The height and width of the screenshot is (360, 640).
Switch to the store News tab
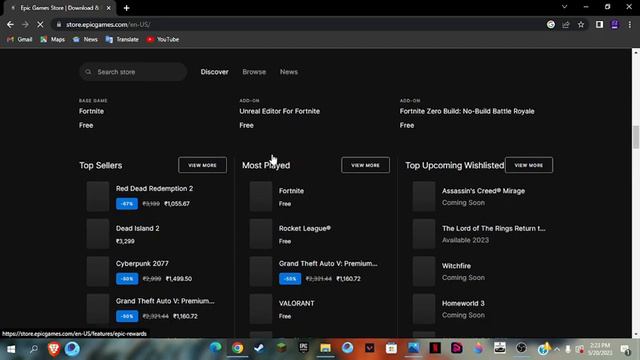tap(289, 72)
